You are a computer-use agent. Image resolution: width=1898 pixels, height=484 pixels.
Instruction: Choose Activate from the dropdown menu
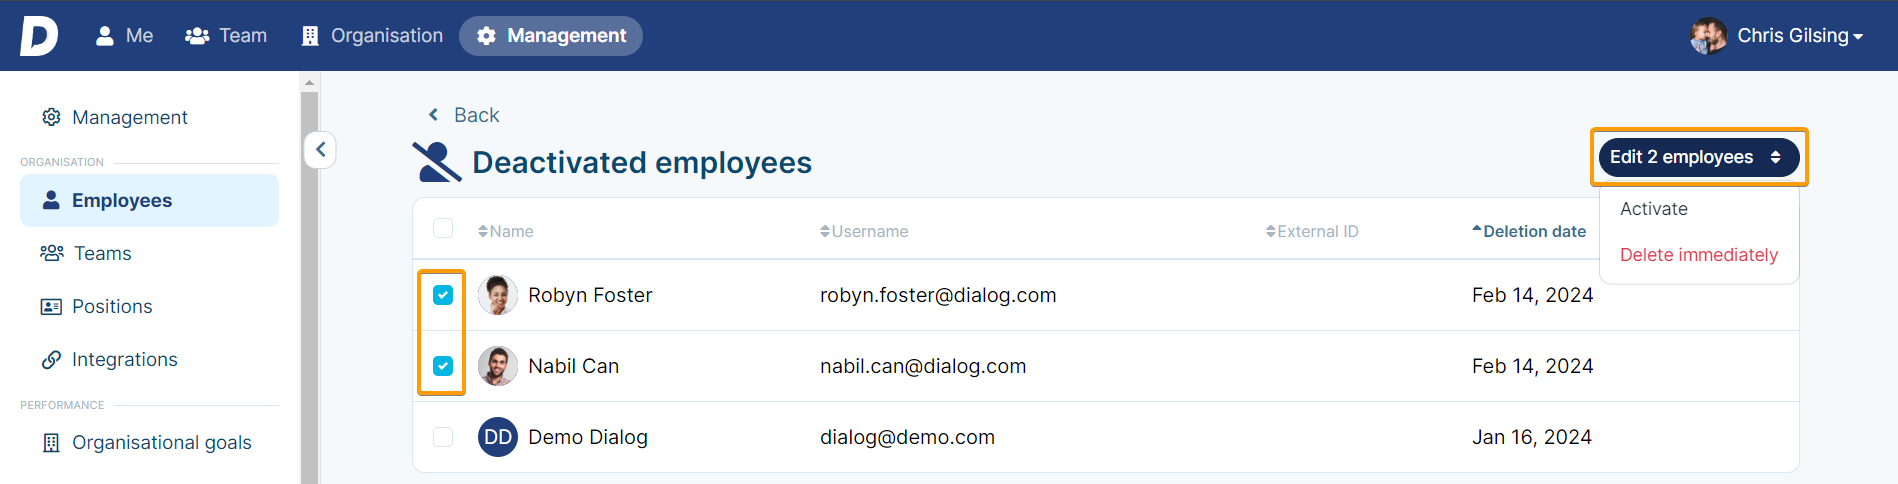[1654, 209]
